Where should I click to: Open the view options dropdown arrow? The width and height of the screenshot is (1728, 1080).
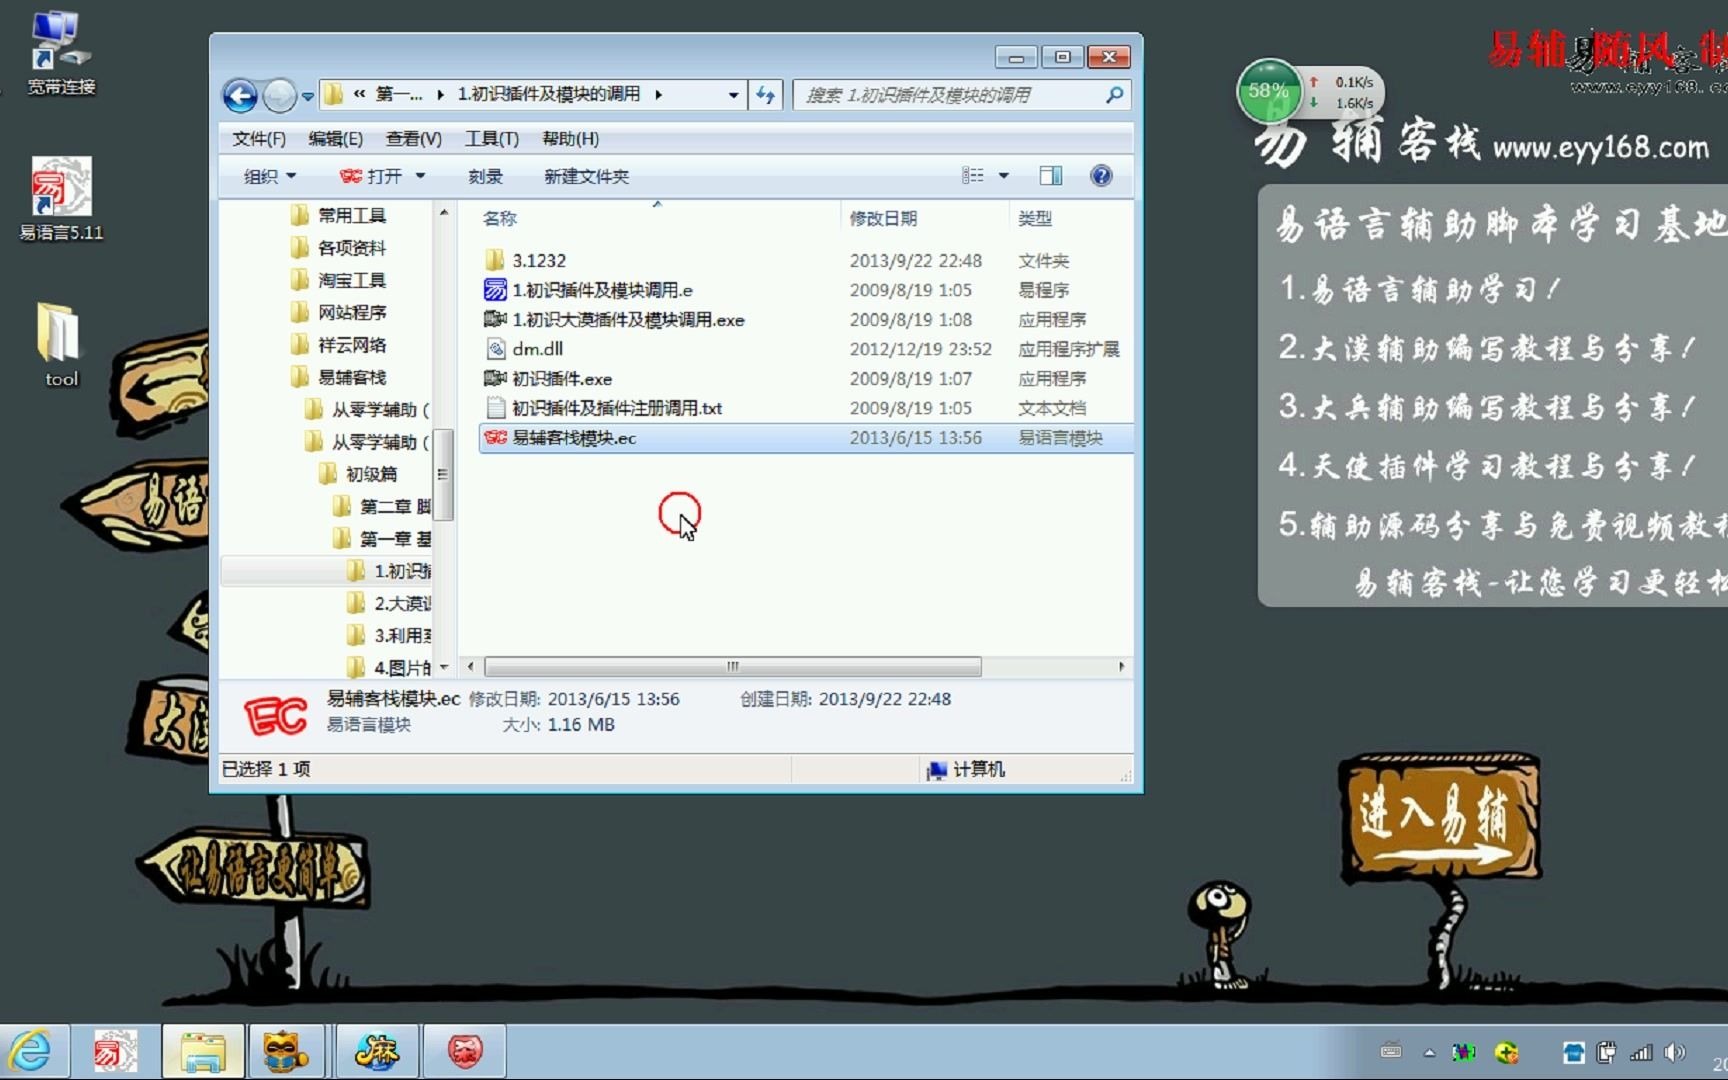click(1003, 176)
